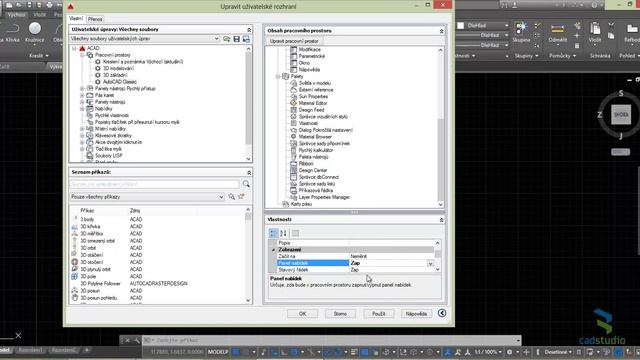Click the round expand dialog arrow icon
Screen dimensions: 640x360
[442, 313]
